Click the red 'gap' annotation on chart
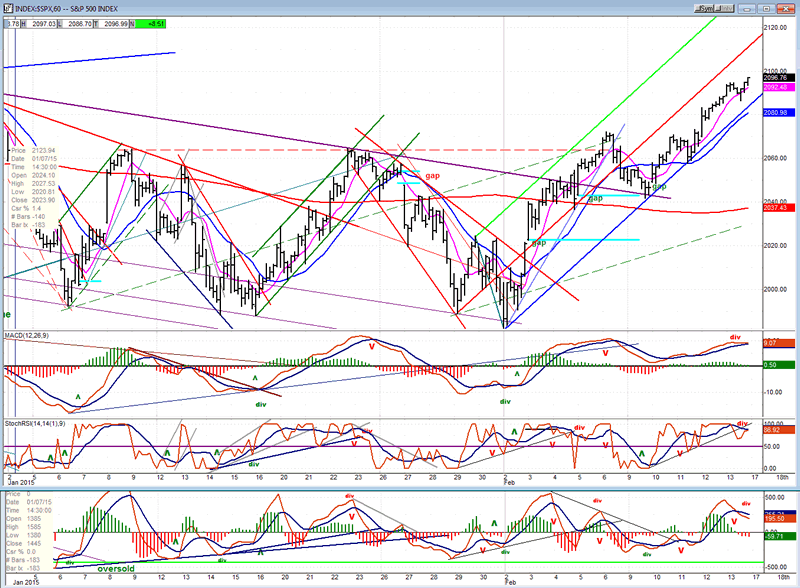The image size is (800, 588). click(x=433, y=175)
